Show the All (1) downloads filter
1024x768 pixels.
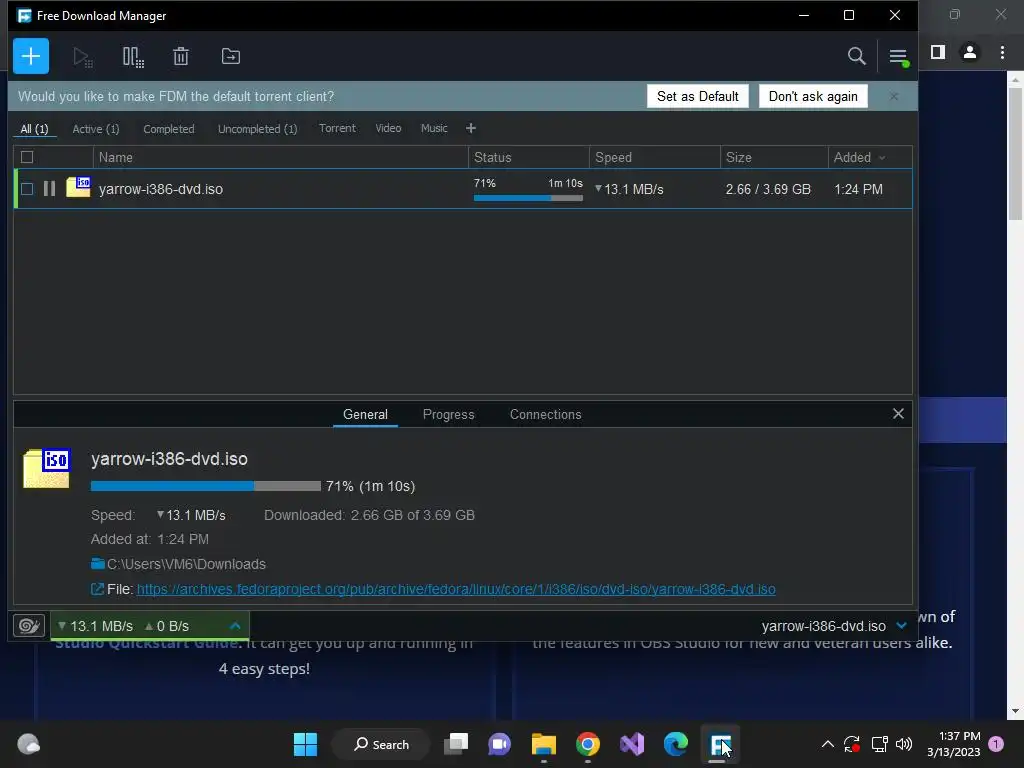pos(35,129)
